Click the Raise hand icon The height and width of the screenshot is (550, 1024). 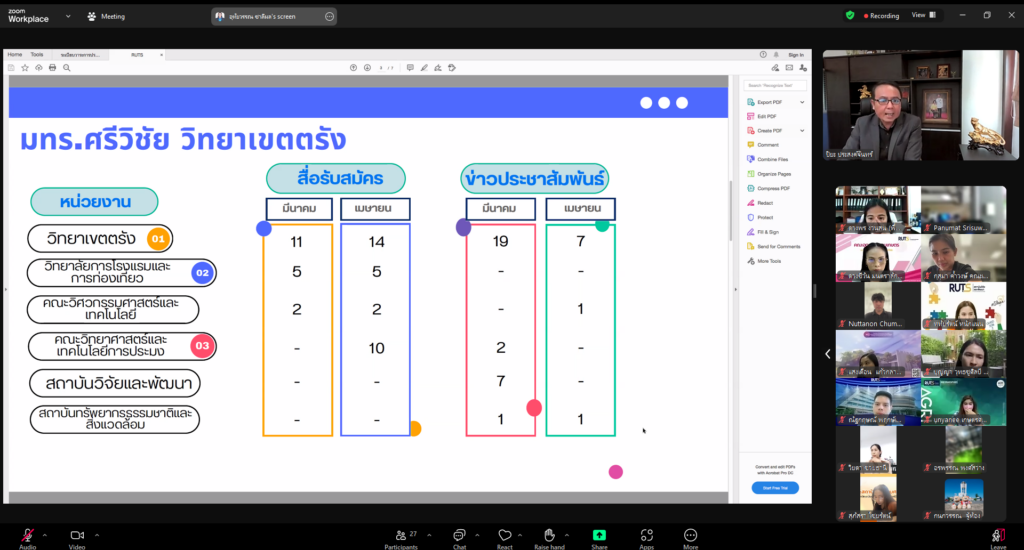549,536
